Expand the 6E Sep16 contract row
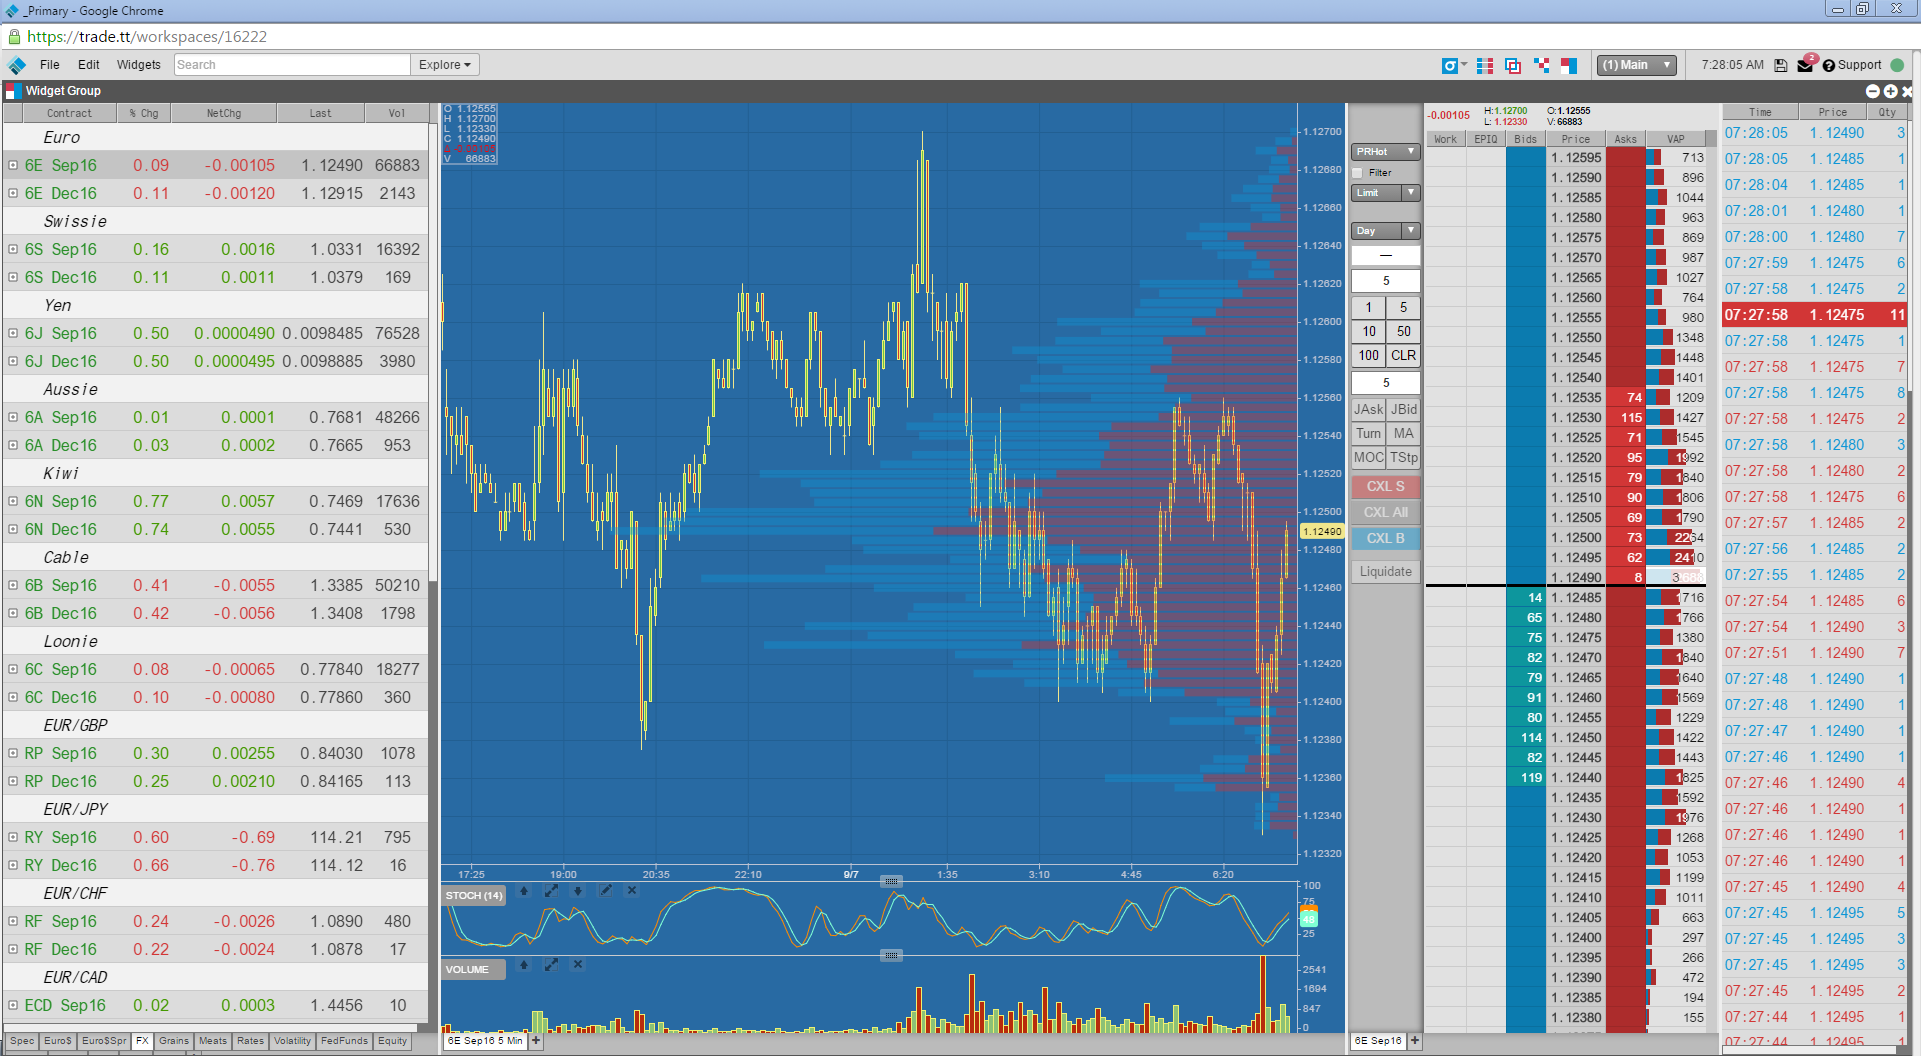 click(13, 165)
